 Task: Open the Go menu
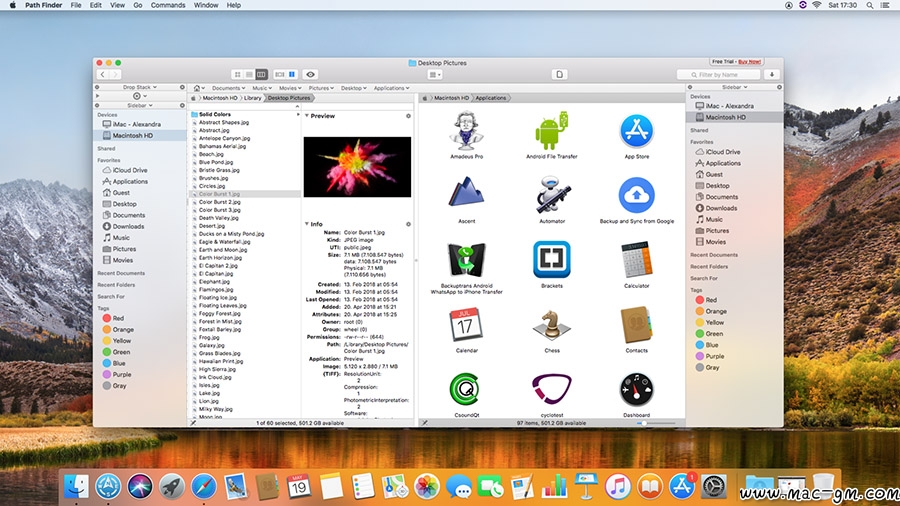pos(138,5)
